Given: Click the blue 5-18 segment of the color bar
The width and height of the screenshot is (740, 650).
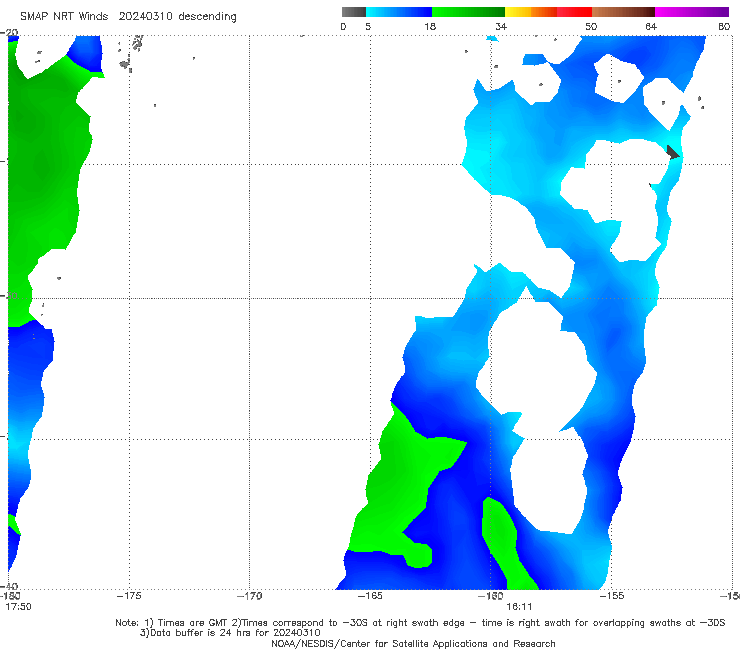Looking at the screenshot, I should coord(399,12).
